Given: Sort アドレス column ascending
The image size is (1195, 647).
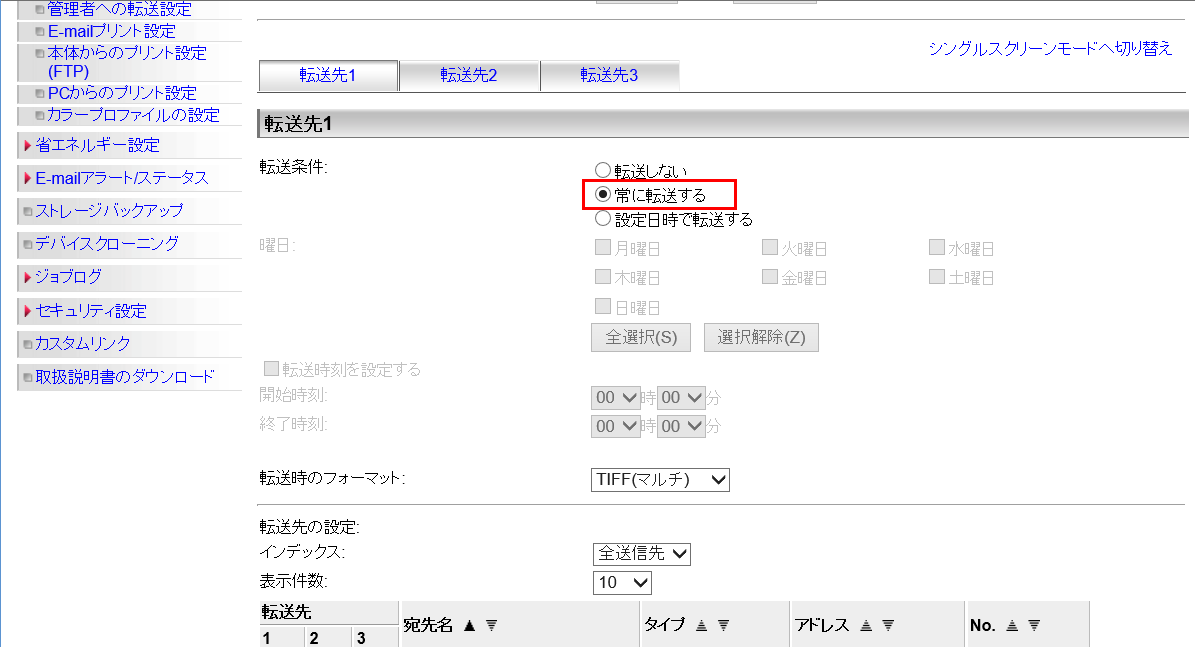Looking at the screenshot, I should pyautogui.click(x=865, y=625).
